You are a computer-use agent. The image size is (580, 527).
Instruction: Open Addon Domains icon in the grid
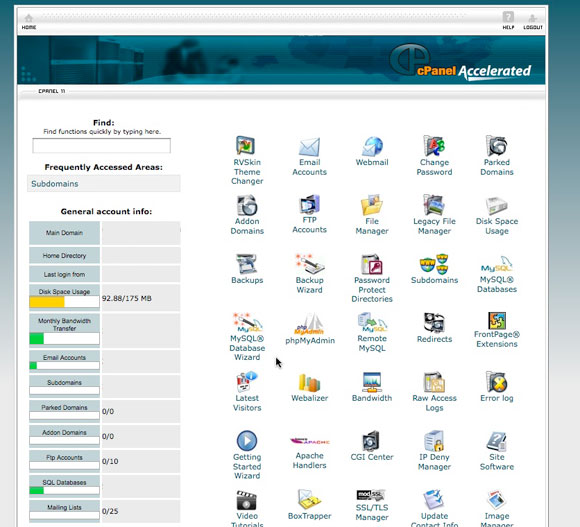247,205
